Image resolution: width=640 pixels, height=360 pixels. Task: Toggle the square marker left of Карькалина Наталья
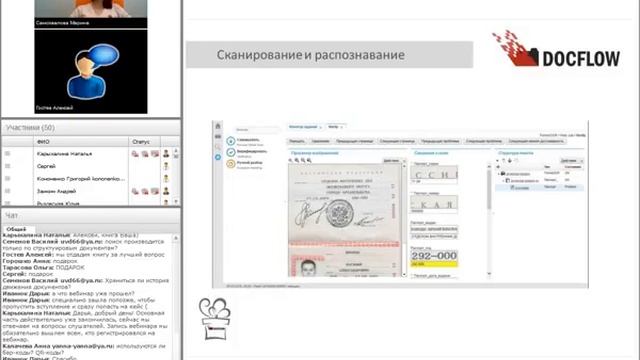click(x=7, y=153)
